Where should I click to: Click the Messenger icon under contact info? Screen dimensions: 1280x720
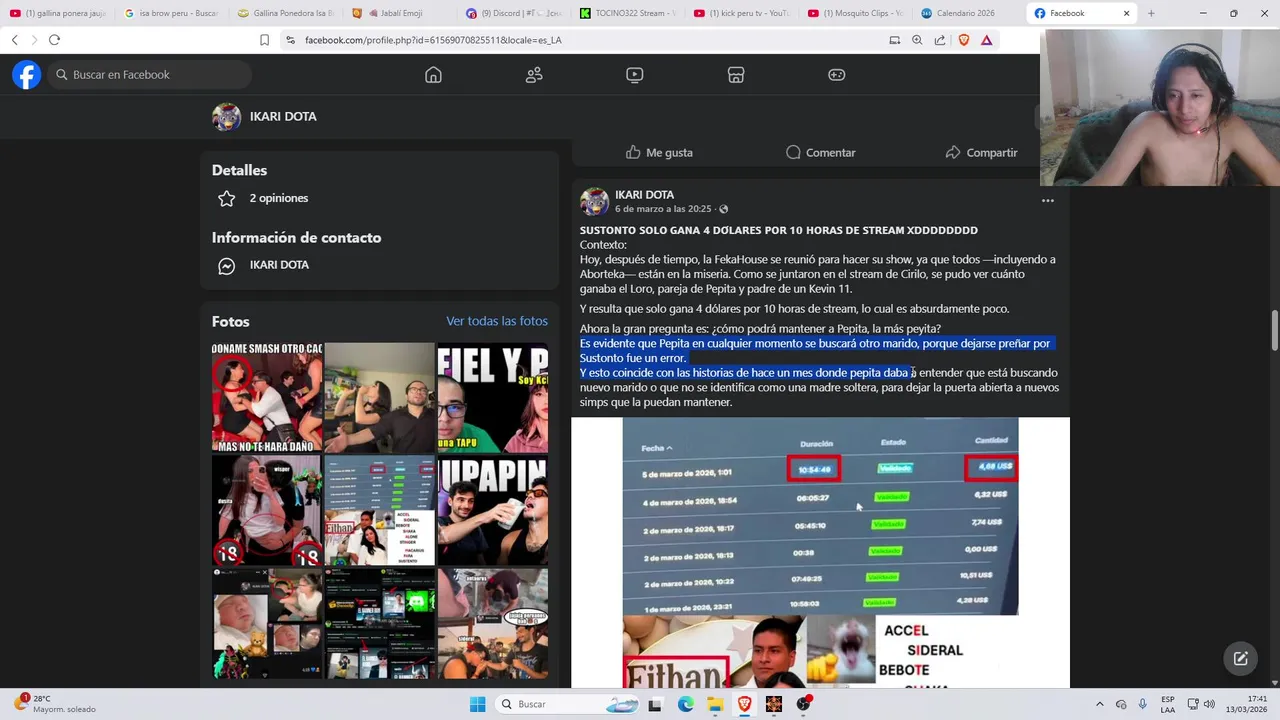click(227, 266)
